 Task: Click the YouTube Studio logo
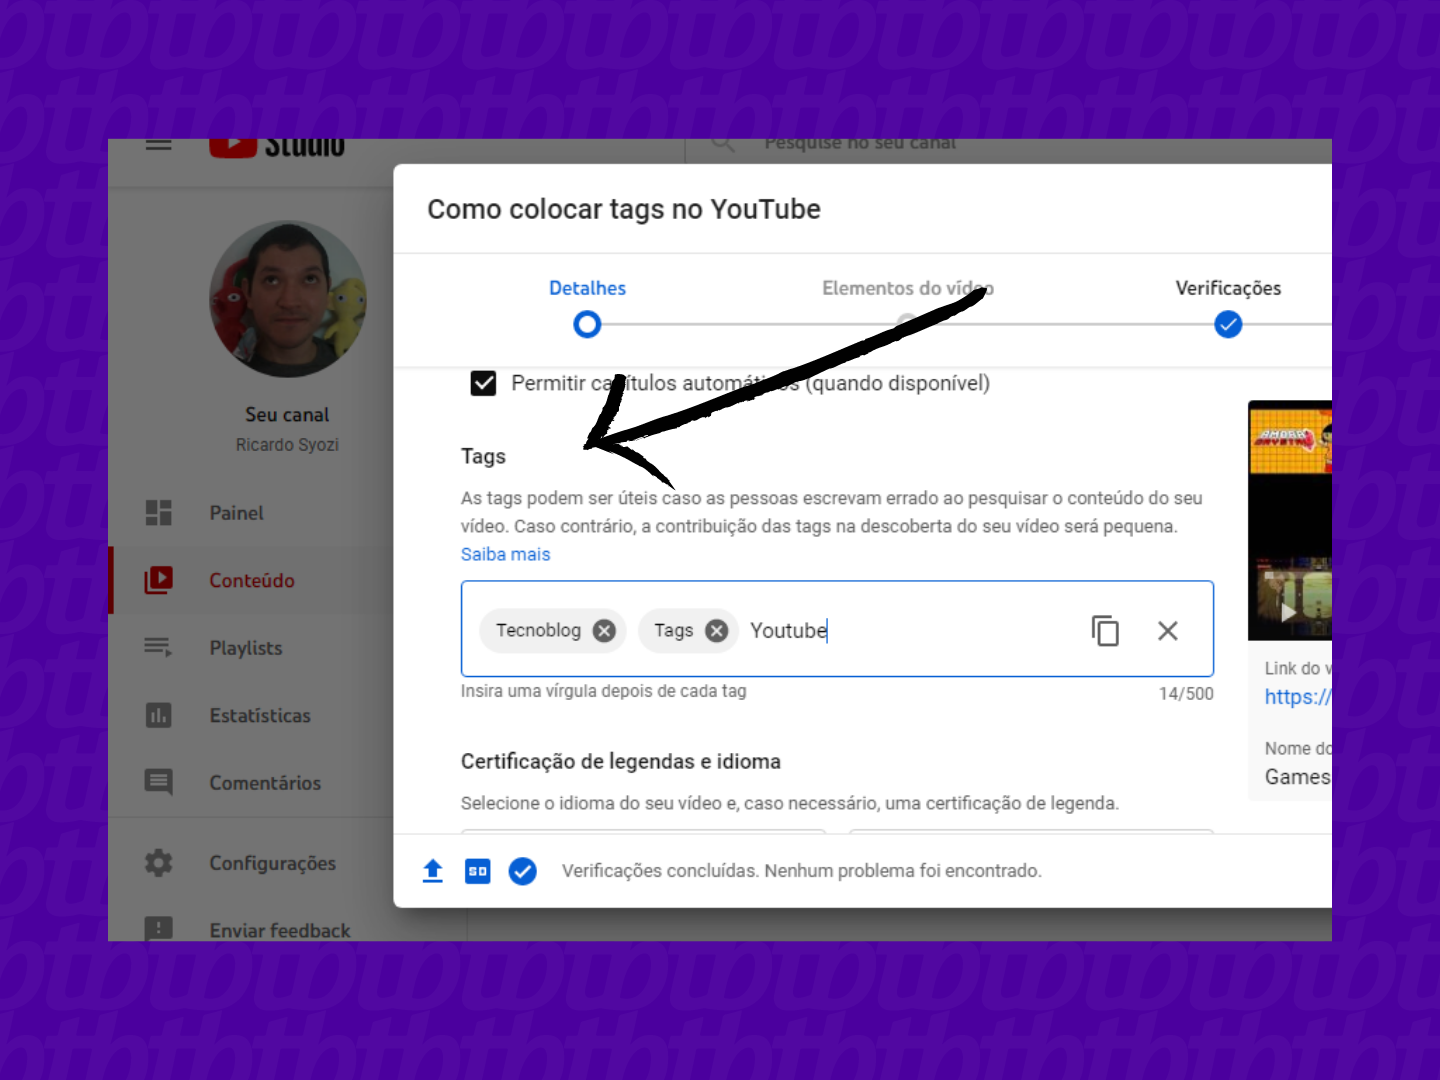277,147
